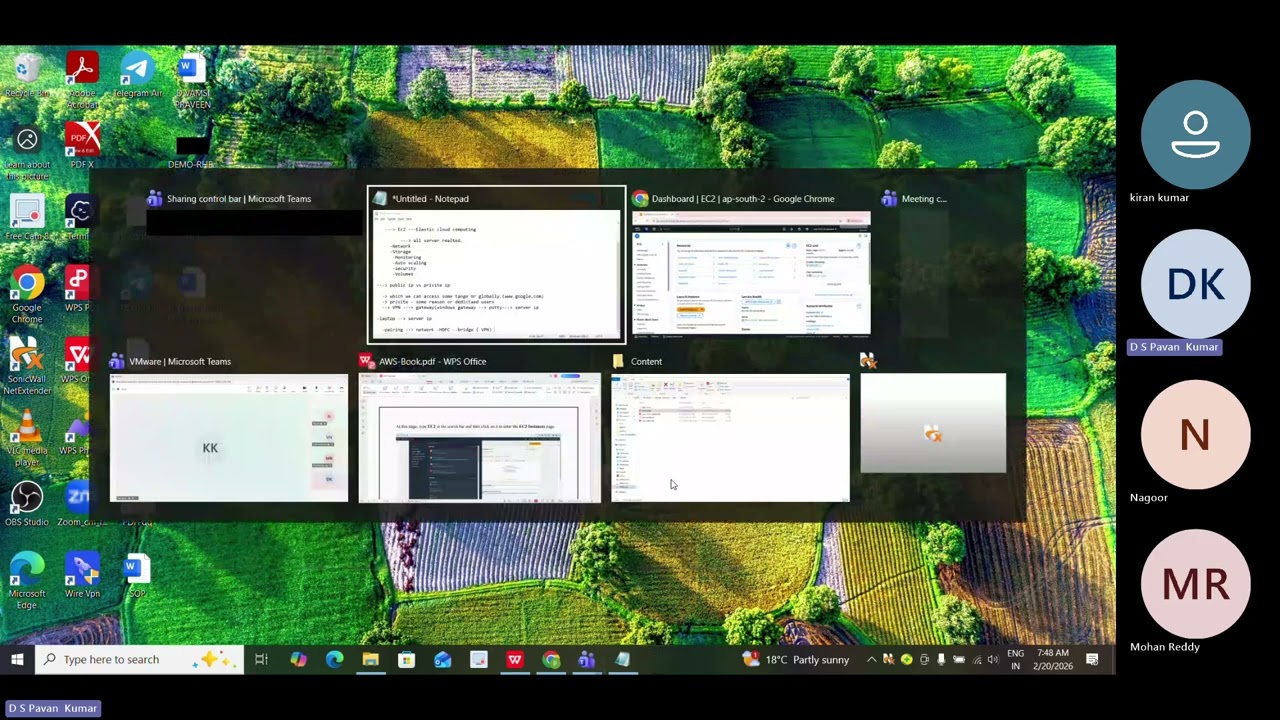
Task: Select Mohan Reddy participant avatar
Action: click(1195, 584)
